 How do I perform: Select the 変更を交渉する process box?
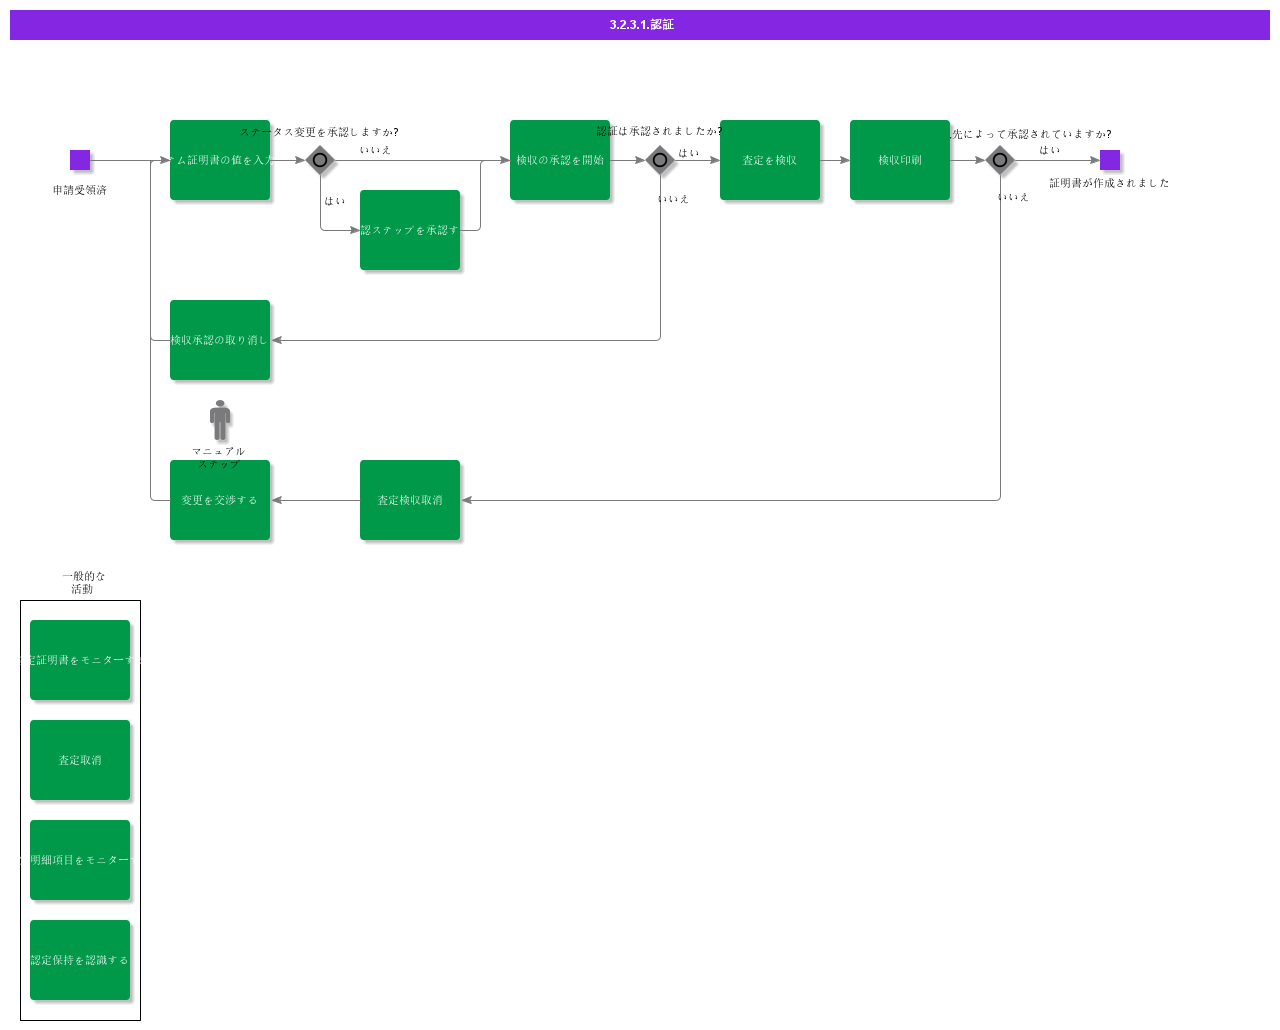pyautogui.click(x=220, y=500)
